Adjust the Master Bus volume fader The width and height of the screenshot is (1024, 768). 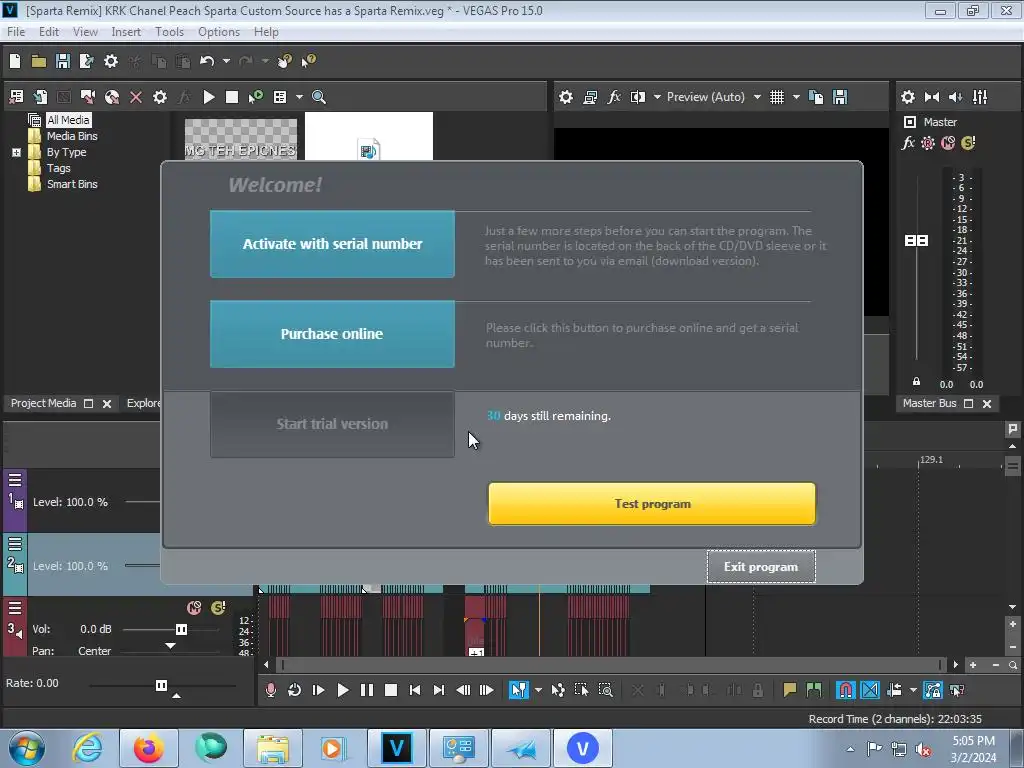coord(916,241)
